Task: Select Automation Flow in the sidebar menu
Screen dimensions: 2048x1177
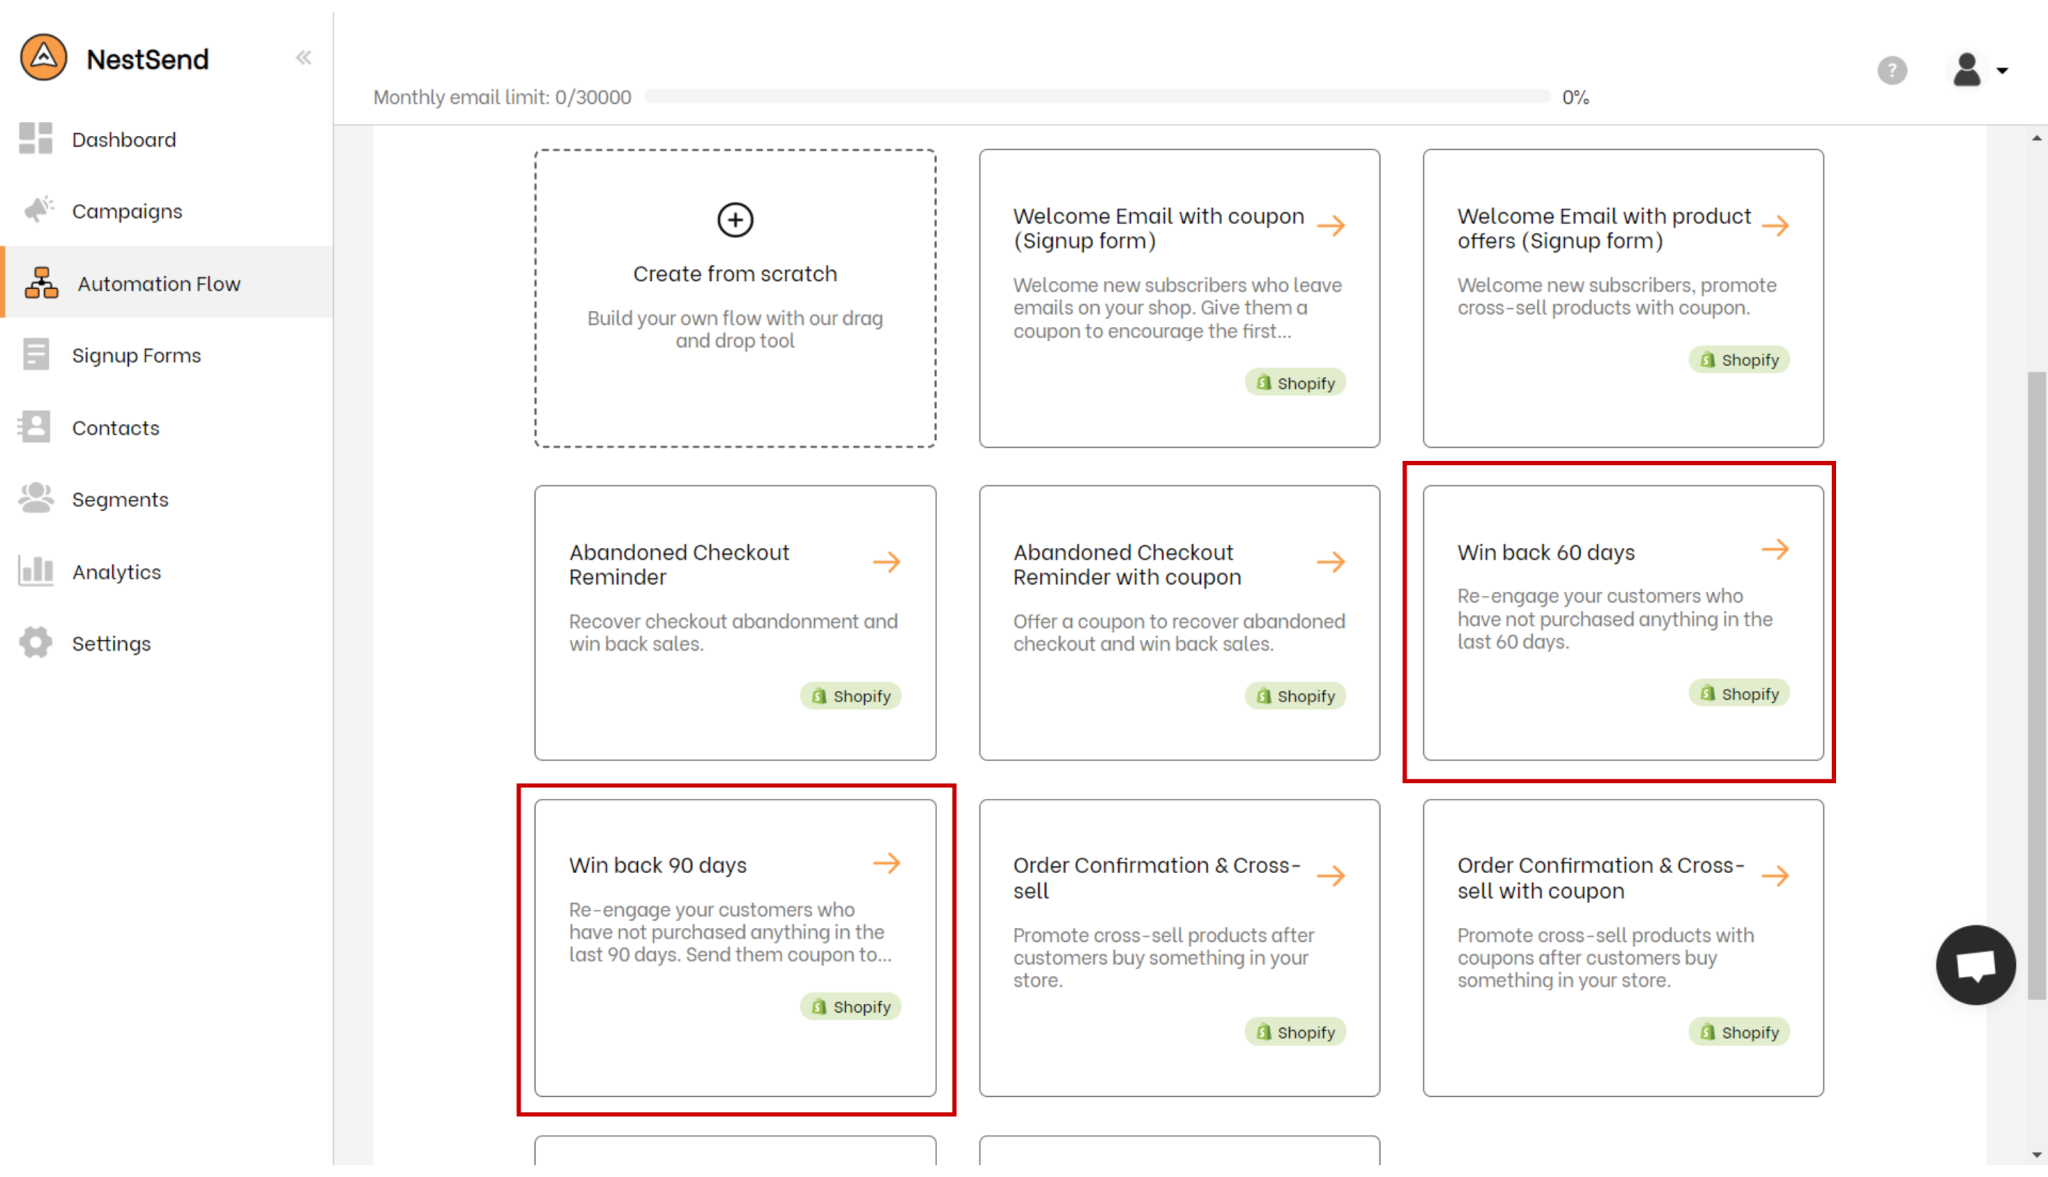Action: tap(158, 283)
